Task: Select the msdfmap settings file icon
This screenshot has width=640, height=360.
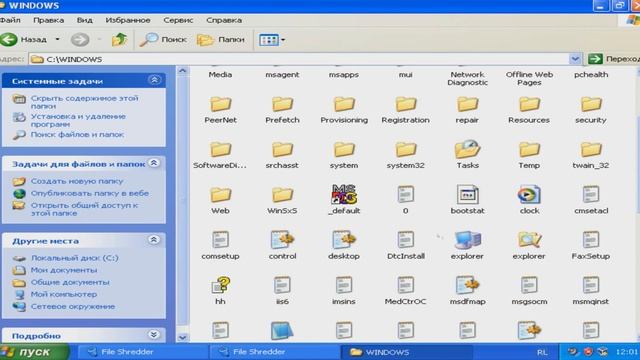Action: (467, 285)
